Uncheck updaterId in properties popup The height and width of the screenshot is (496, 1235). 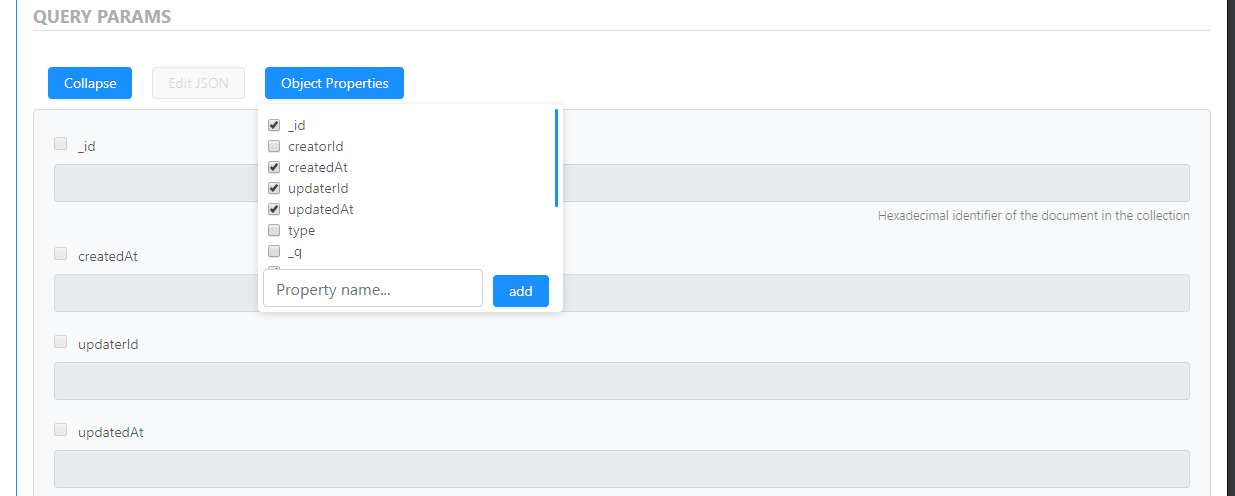point(274,189)
